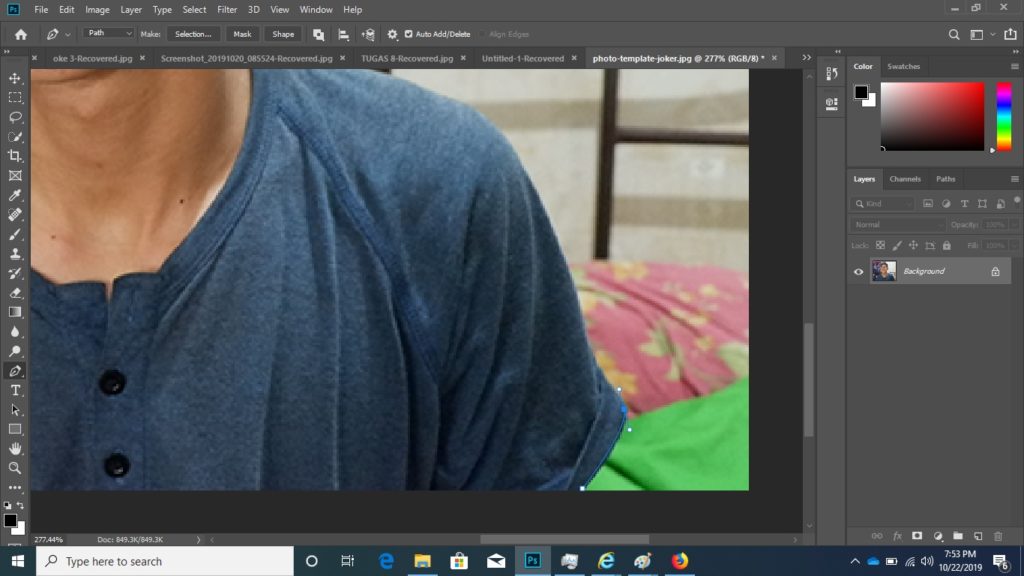Open the Layers panel menu

1014,179
